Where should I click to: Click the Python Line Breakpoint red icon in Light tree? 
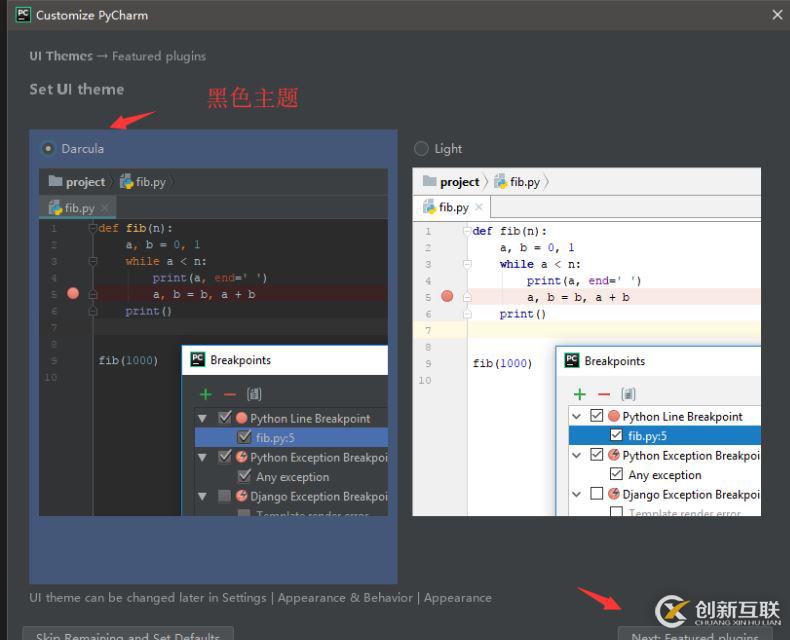(614, 416)
